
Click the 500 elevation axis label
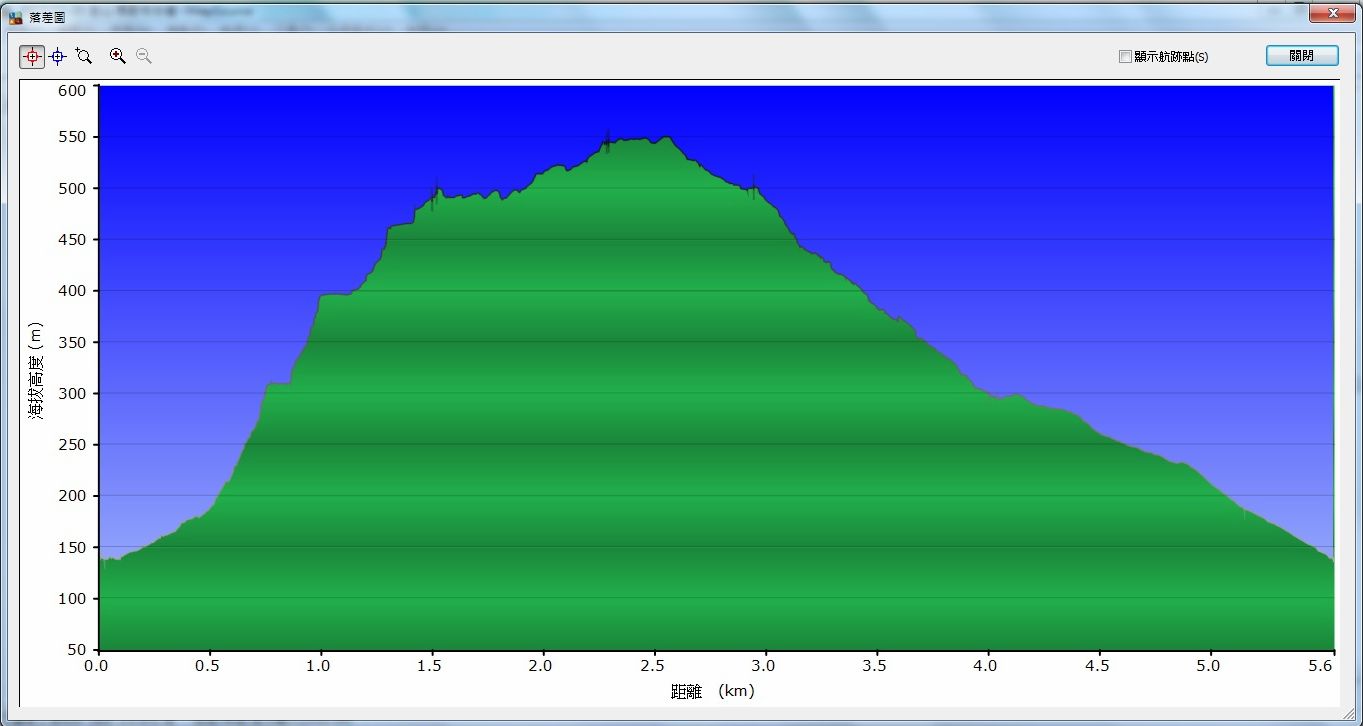tap(74, 188)
